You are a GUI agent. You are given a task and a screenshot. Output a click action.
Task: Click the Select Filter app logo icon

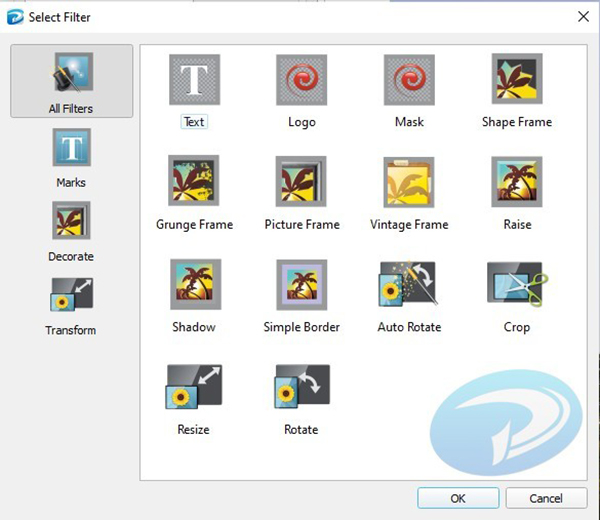pyautogui.click(x=15, y=17)
